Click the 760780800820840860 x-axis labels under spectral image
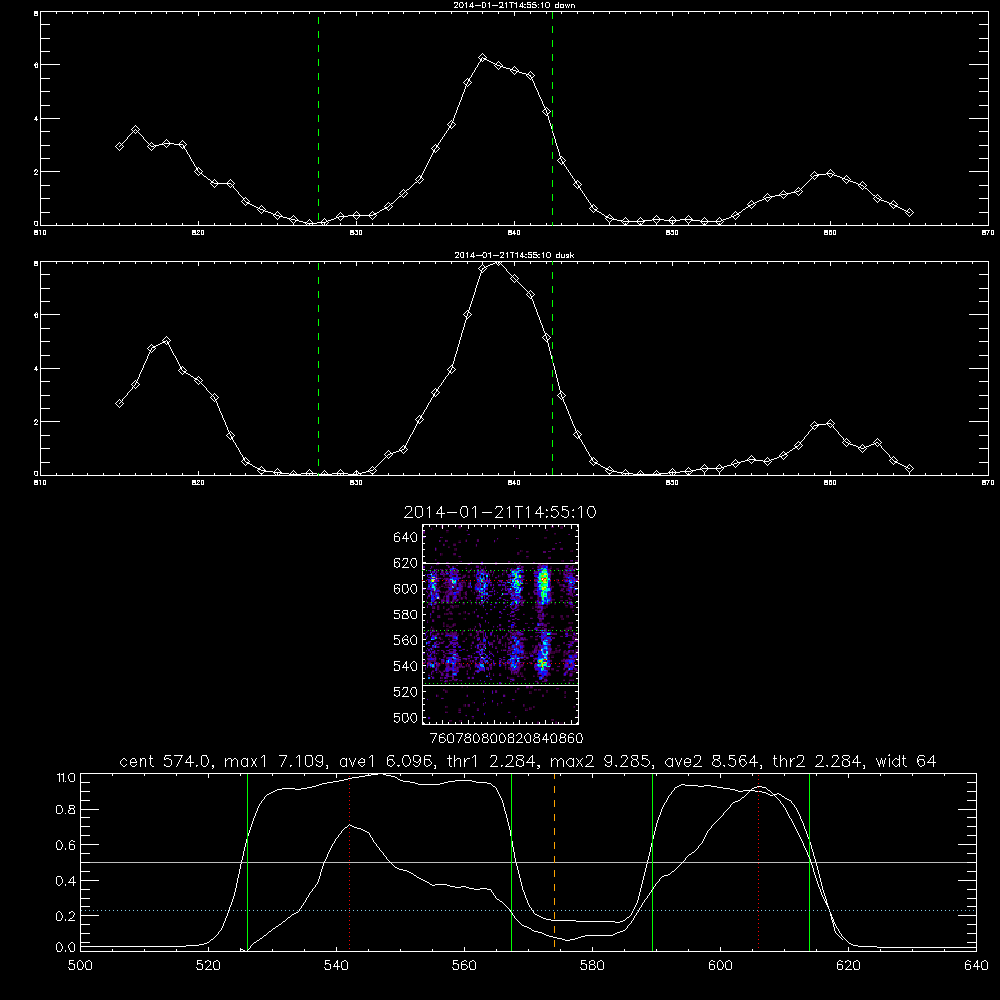 [507, 739]
